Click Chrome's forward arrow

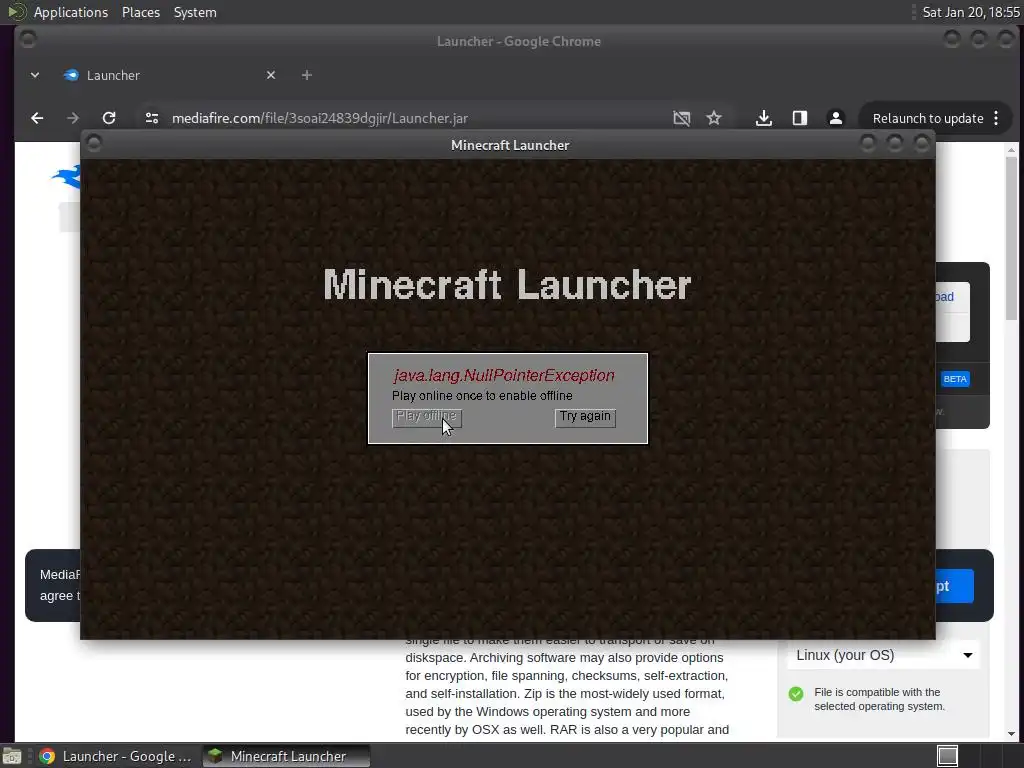tap(72, 118)
